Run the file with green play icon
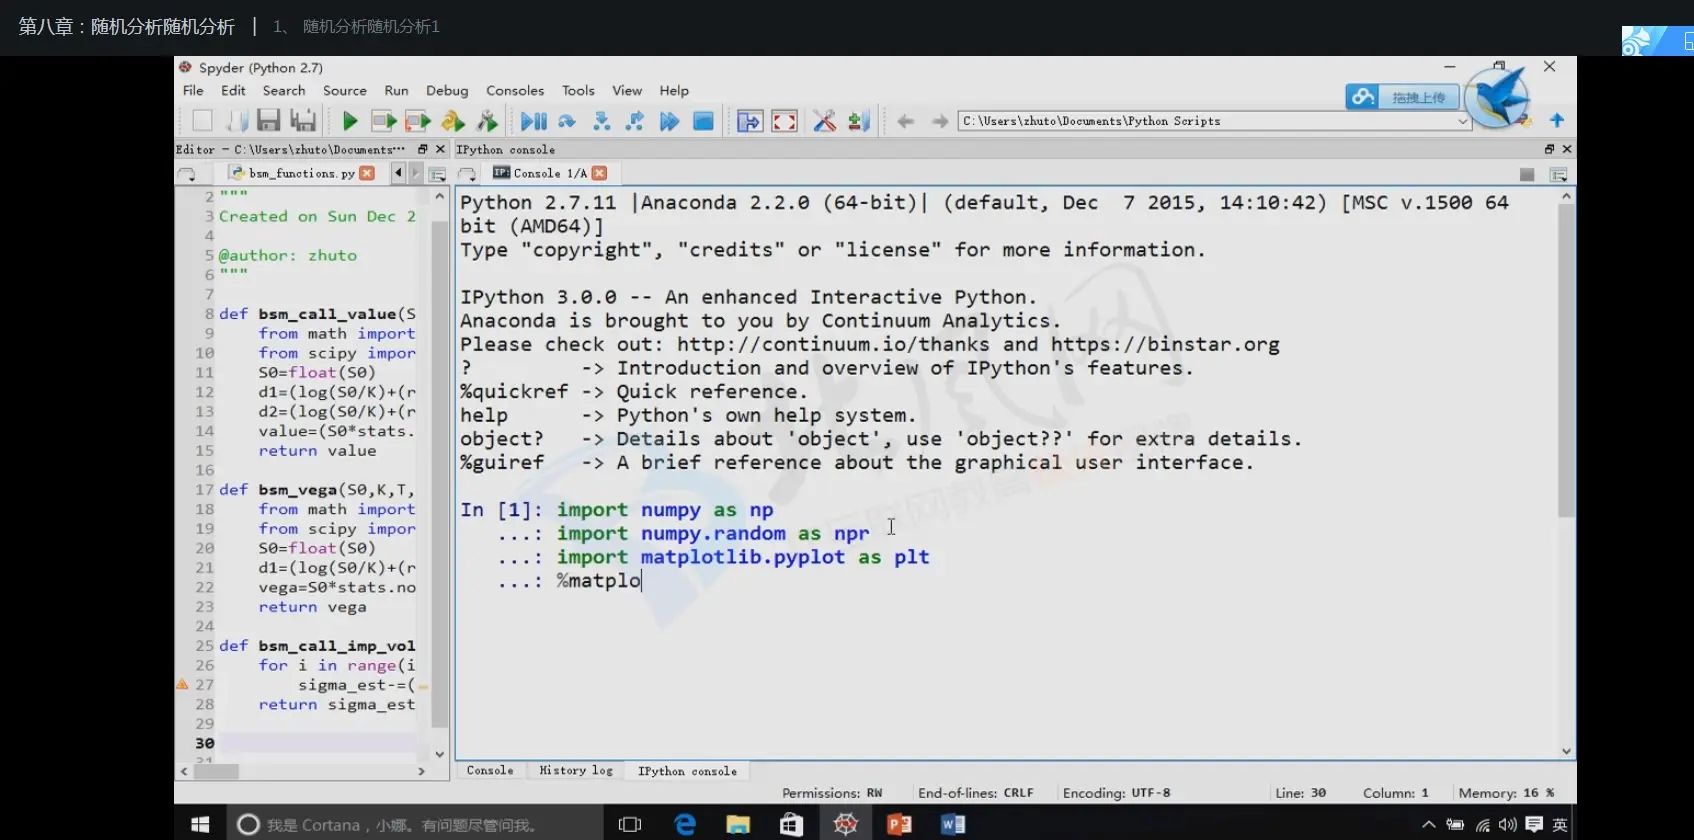The height and width of the screenshot is (840, 1694). click(350, 121)
